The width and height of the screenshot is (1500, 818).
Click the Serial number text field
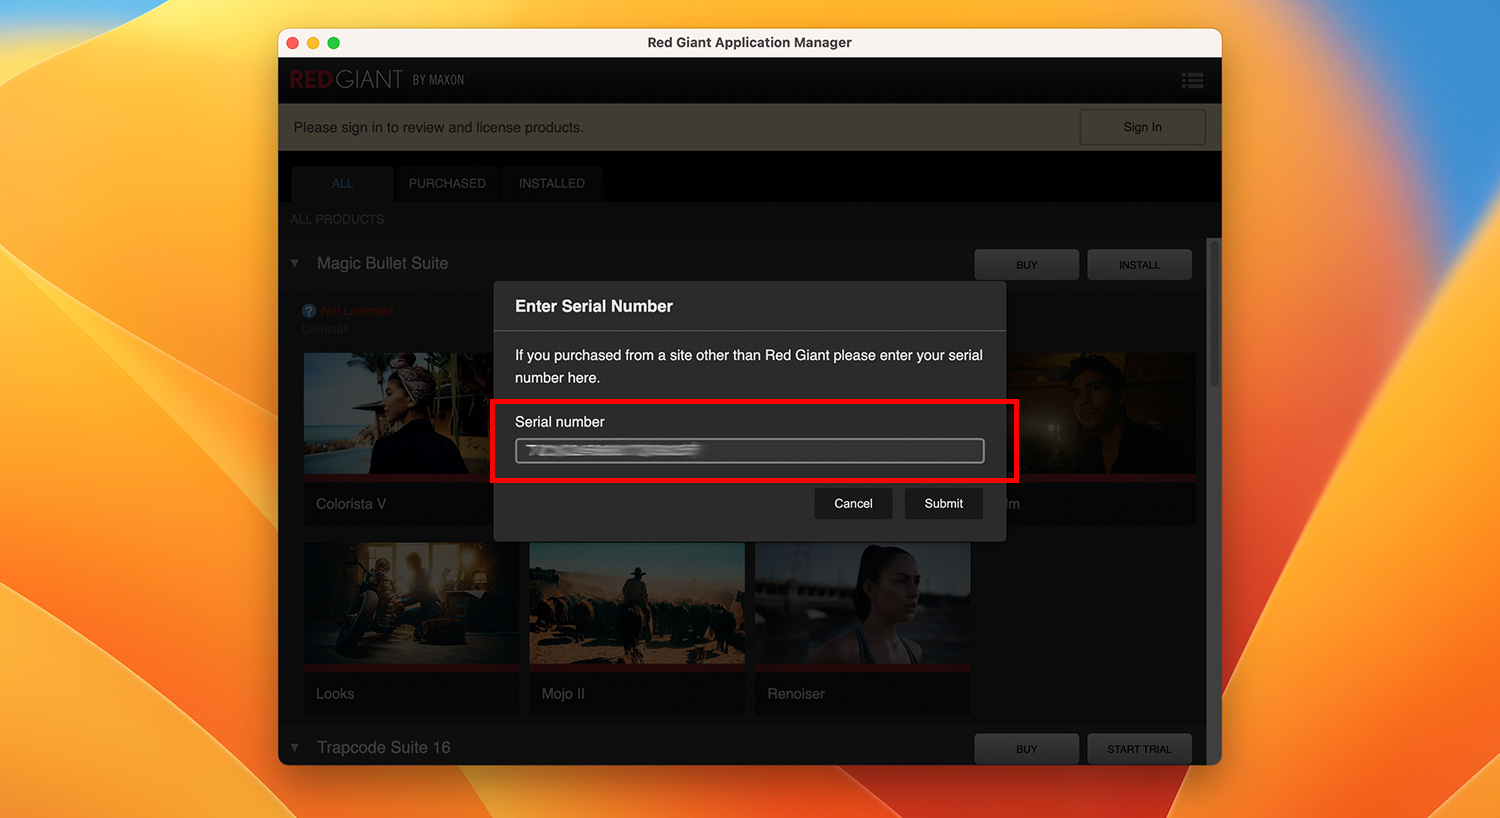(749, 451)
